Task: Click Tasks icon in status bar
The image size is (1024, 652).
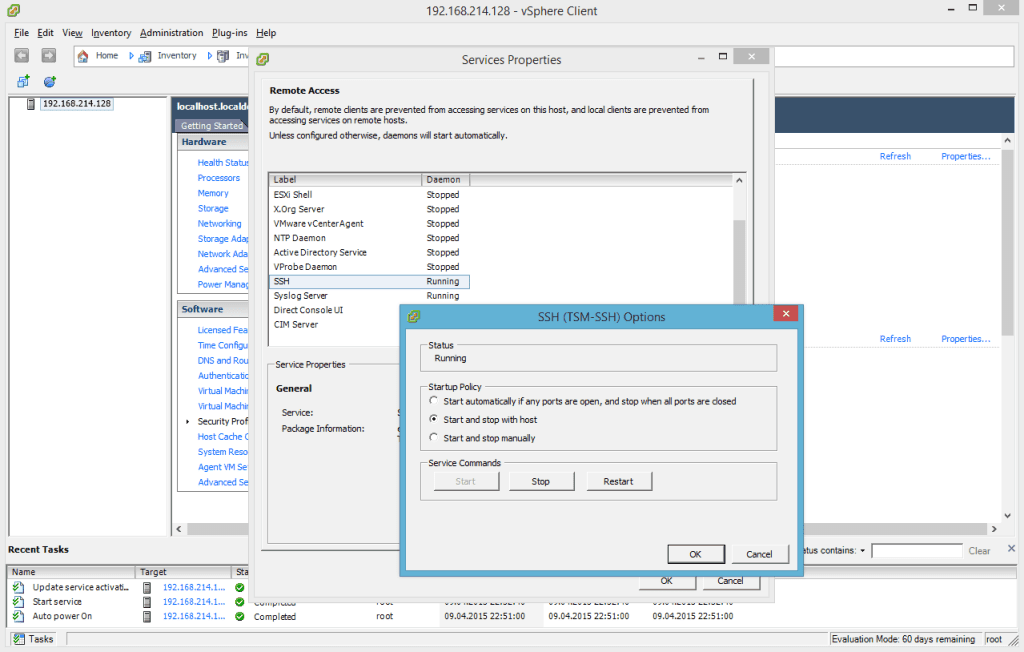Action: pos(19,639)
